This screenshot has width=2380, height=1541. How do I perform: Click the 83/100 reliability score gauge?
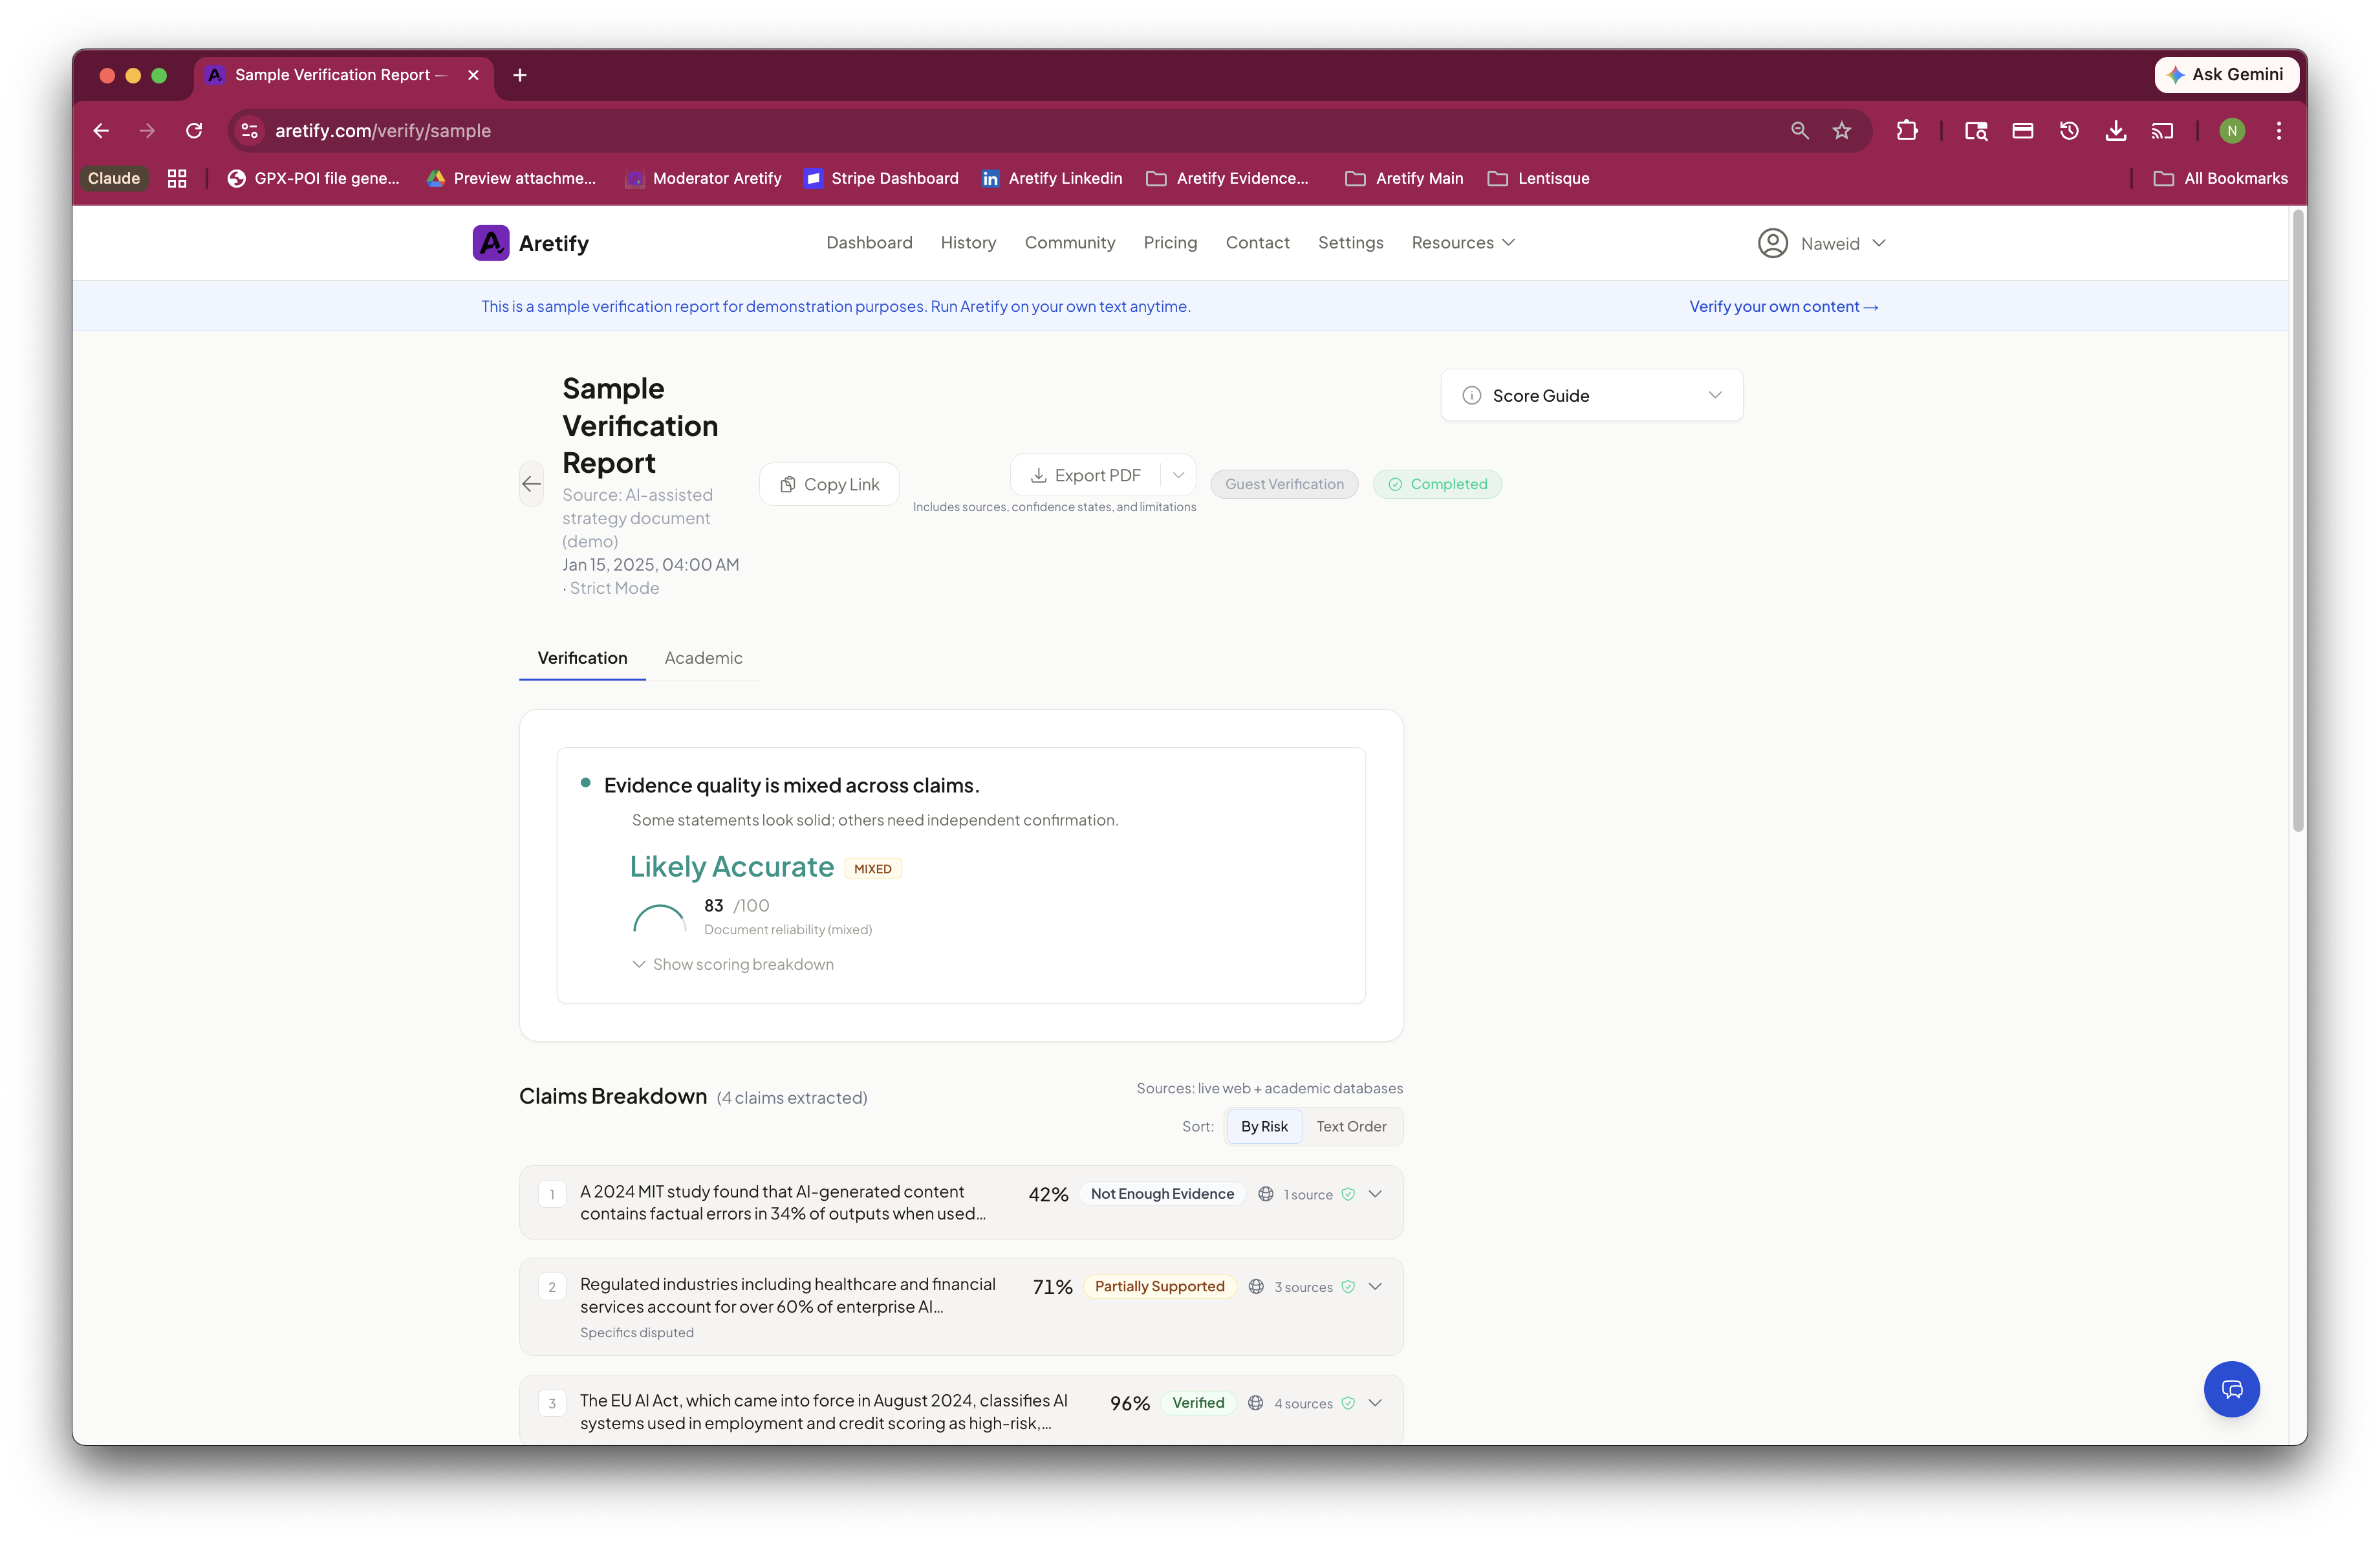(659, 917)
